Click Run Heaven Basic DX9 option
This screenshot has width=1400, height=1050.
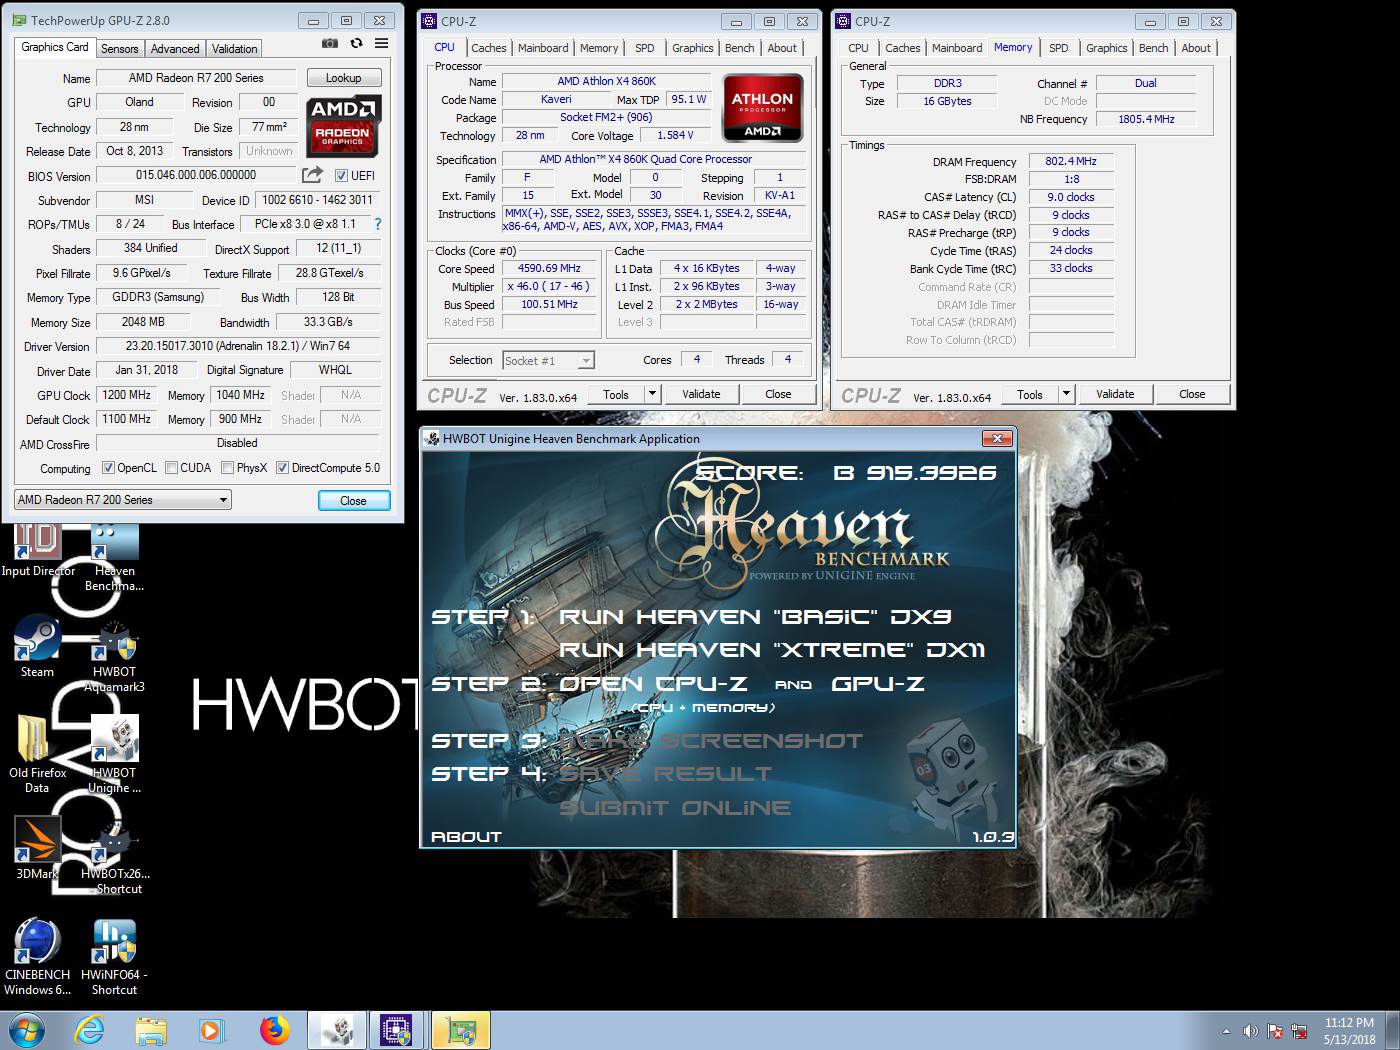point(755,617)
